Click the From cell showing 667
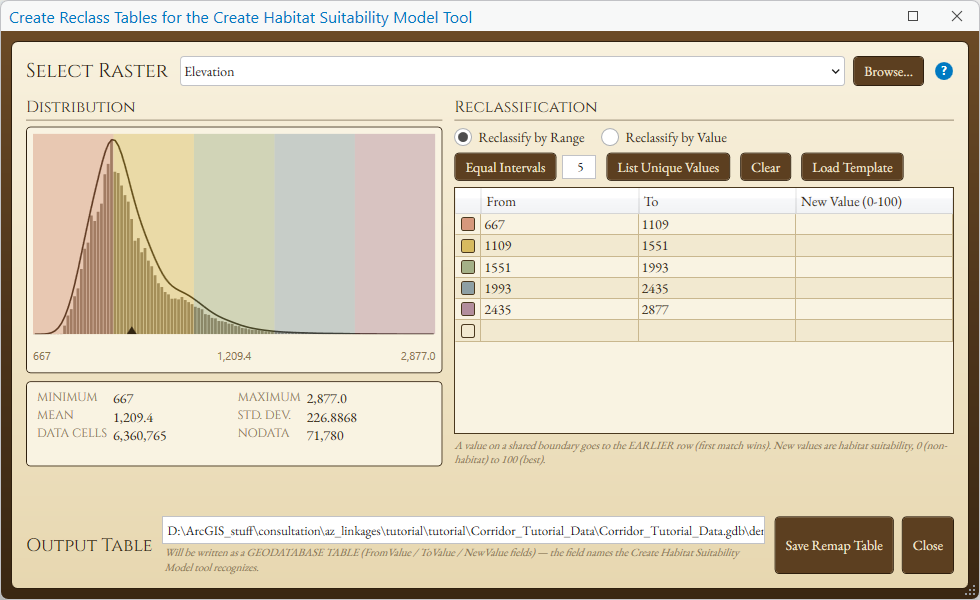Viewport: 980px width, 600px height. [x=559, y=224]
